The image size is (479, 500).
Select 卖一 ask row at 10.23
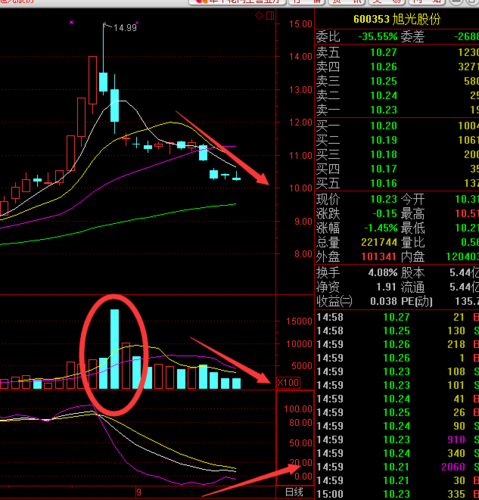397,110
